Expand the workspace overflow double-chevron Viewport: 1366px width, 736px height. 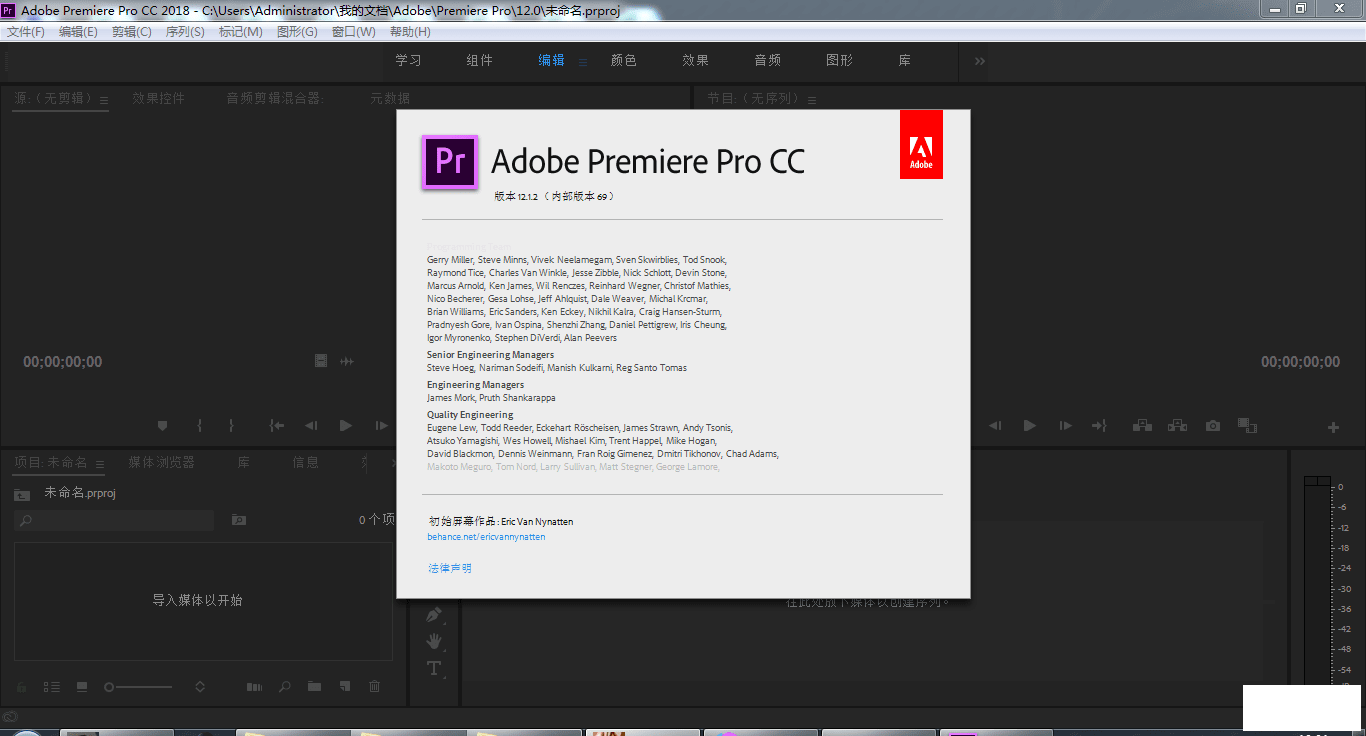coord(979,62)
